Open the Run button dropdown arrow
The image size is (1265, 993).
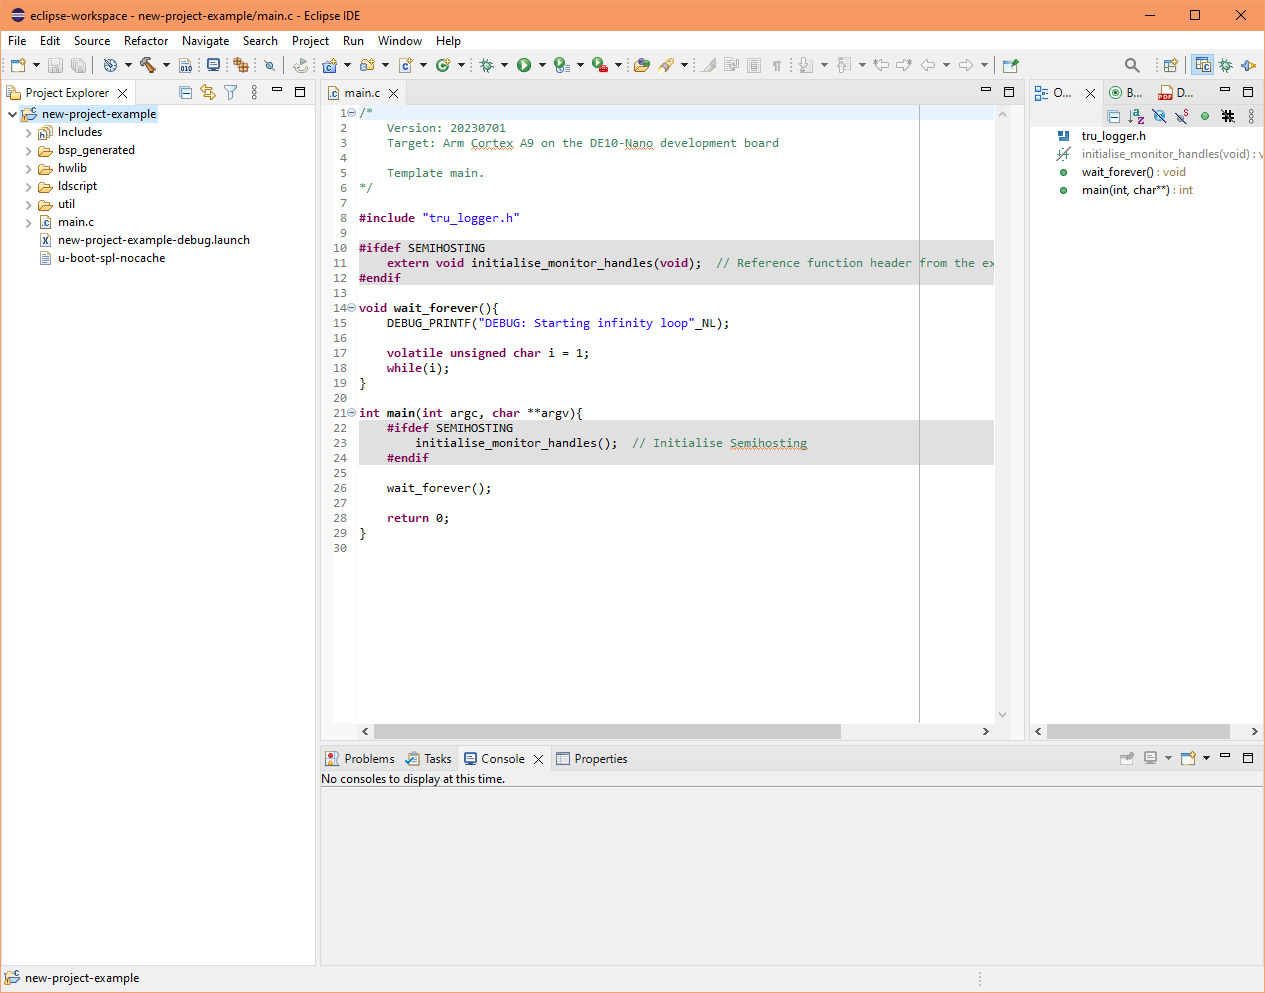pyautogui.click(x=542, y=65)
